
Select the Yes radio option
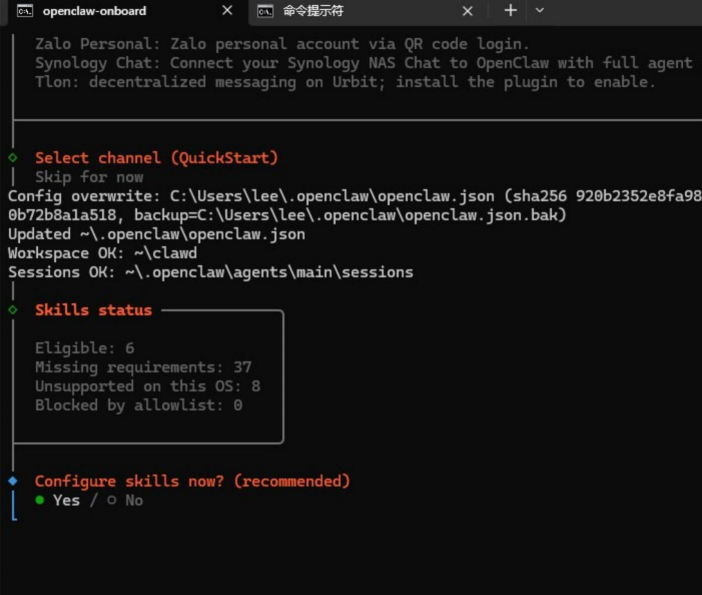pos(58,500)
